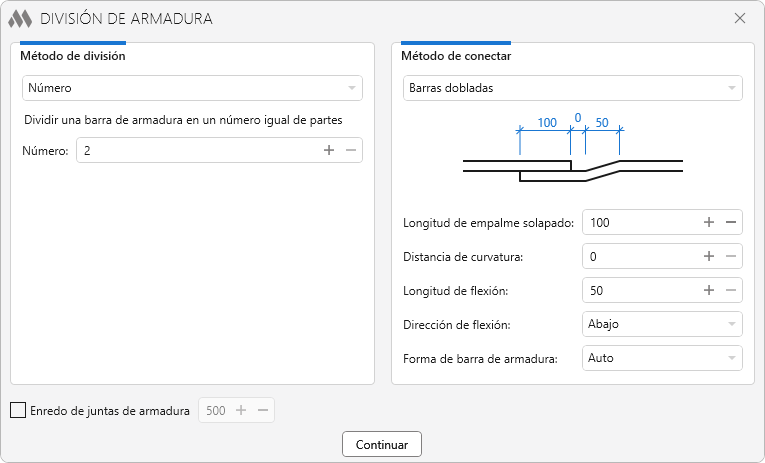Viewport: 765px width, 463px height.
Task: Focus the Distancia de curvatura field
Action: tap(642, 256)
